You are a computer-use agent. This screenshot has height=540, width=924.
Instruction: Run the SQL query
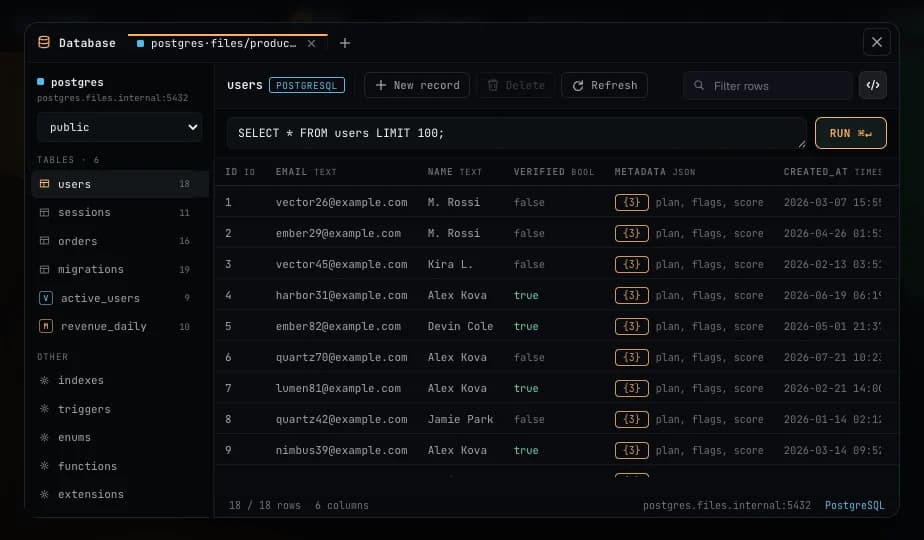tap(850, 133)
